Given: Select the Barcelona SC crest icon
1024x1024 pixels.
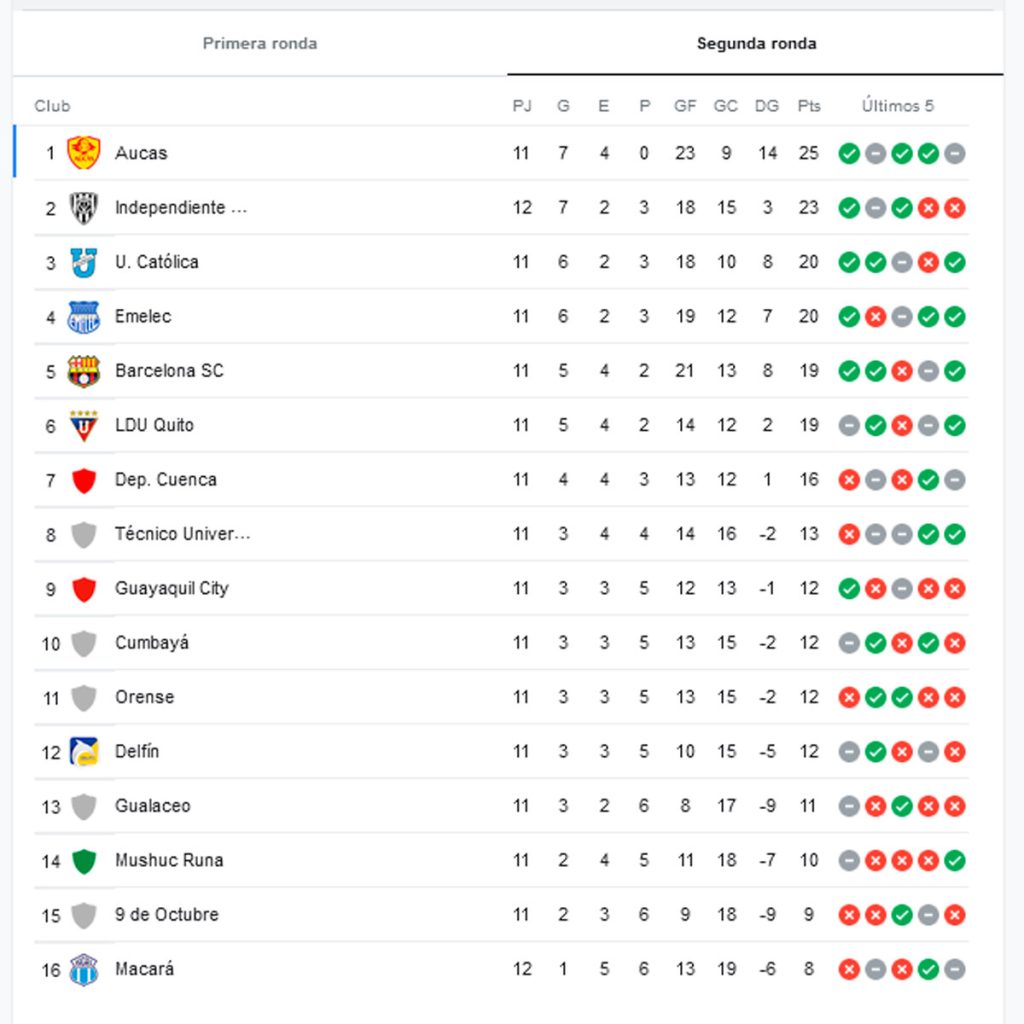Looking at the screenshot, I should 84,371.
